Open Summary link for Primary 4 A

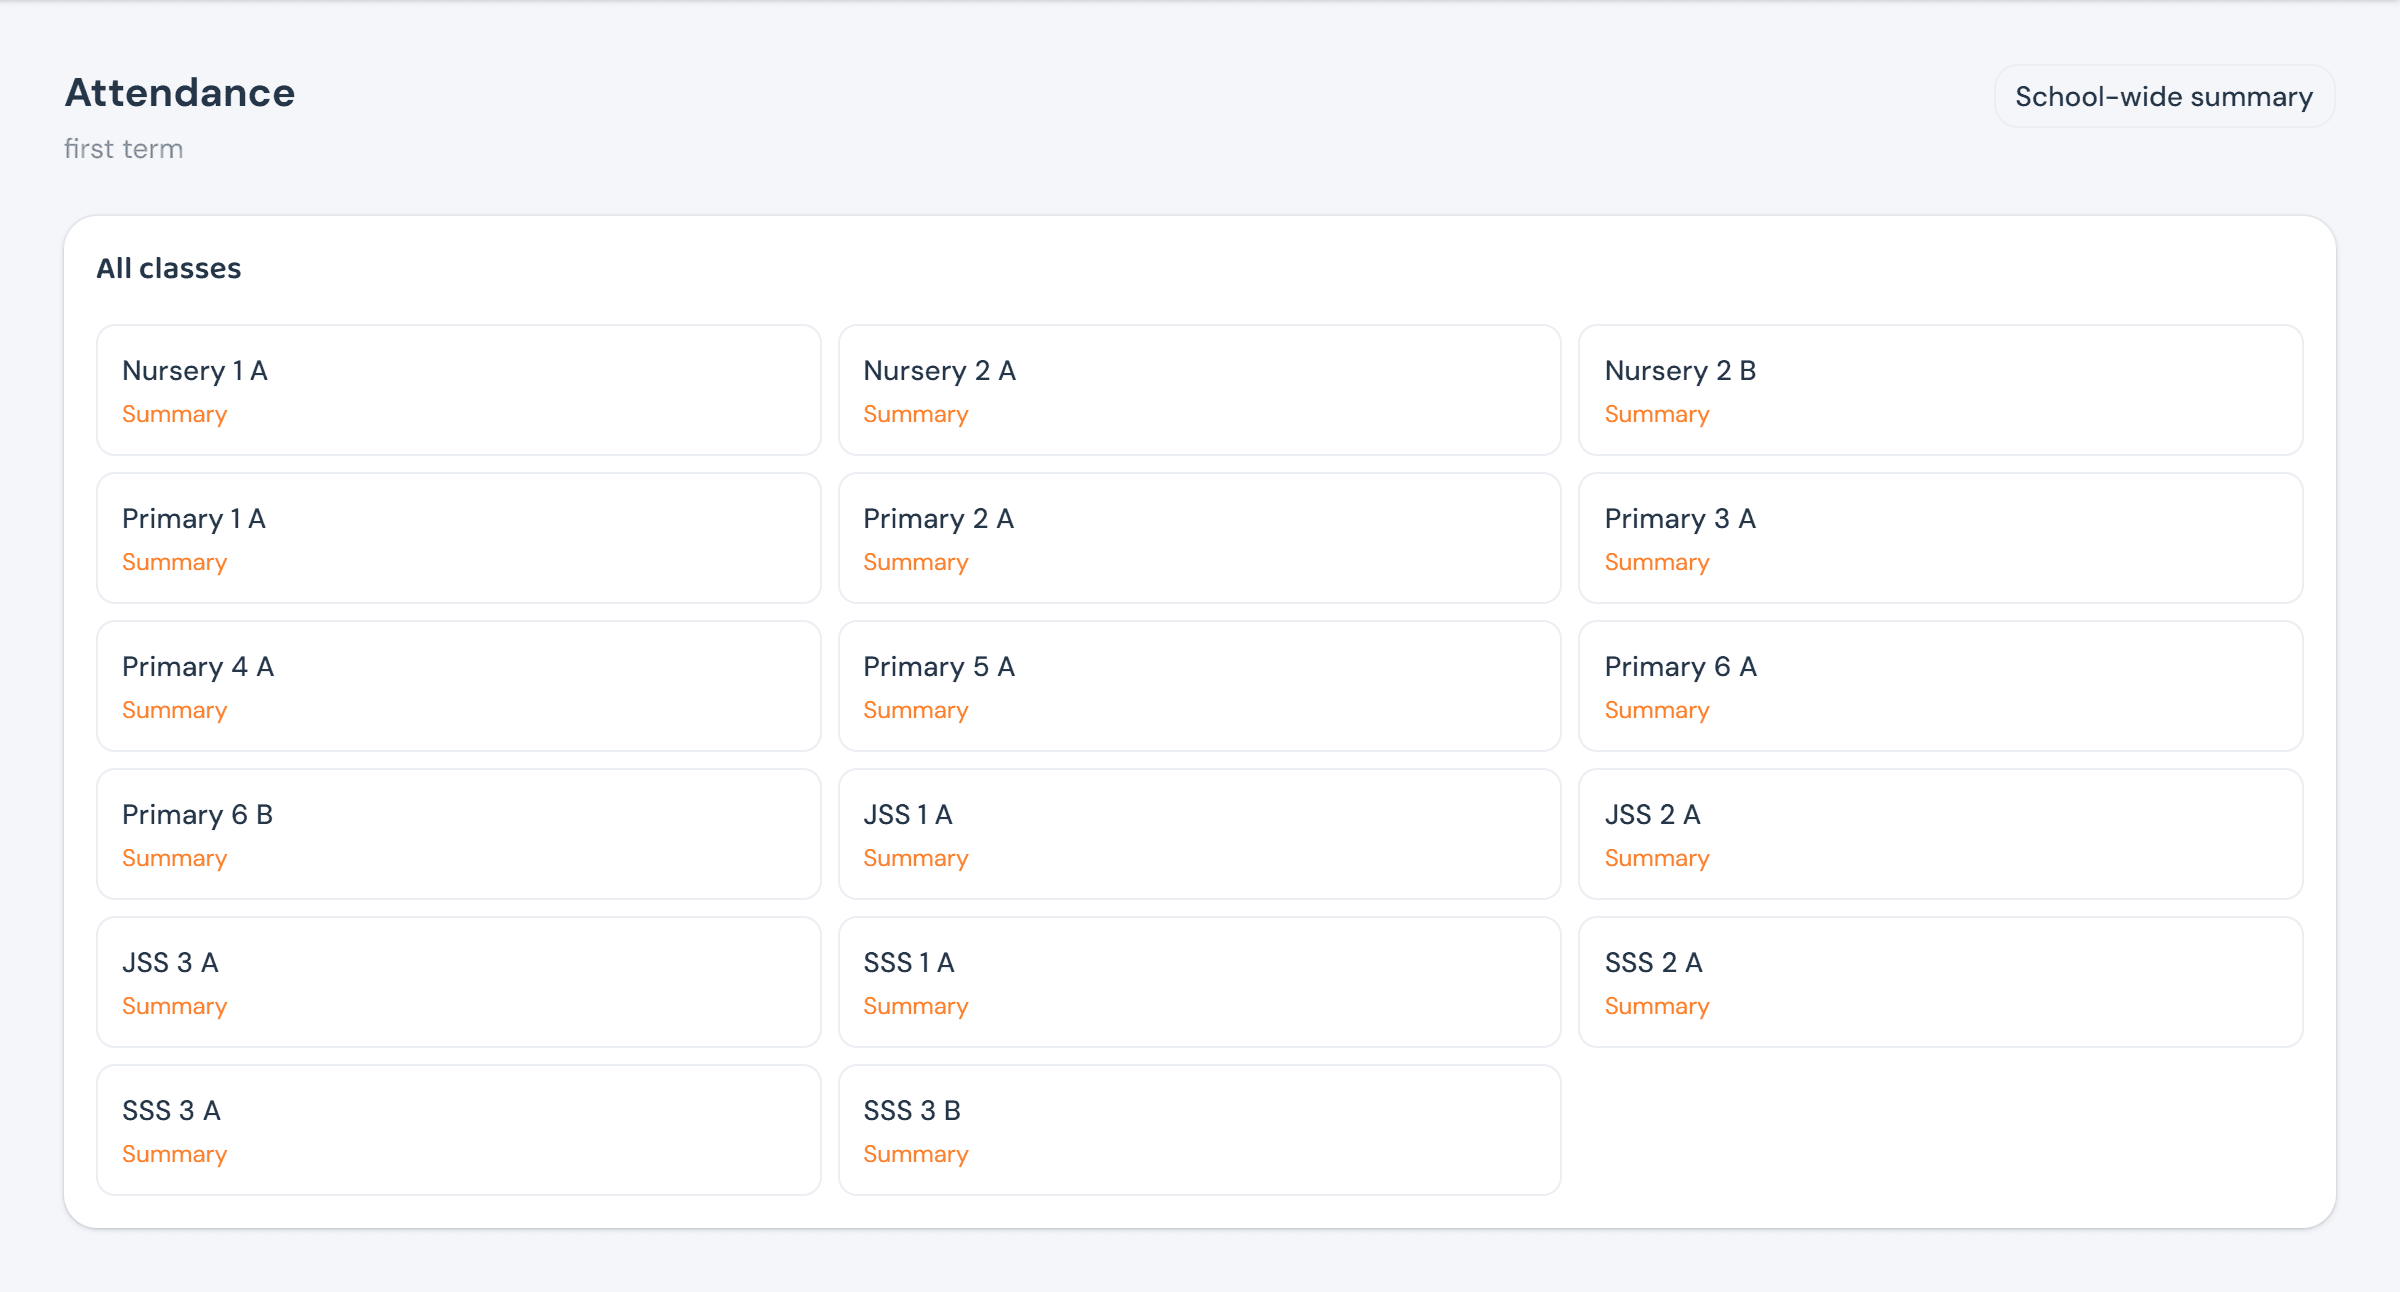[175, 710]
